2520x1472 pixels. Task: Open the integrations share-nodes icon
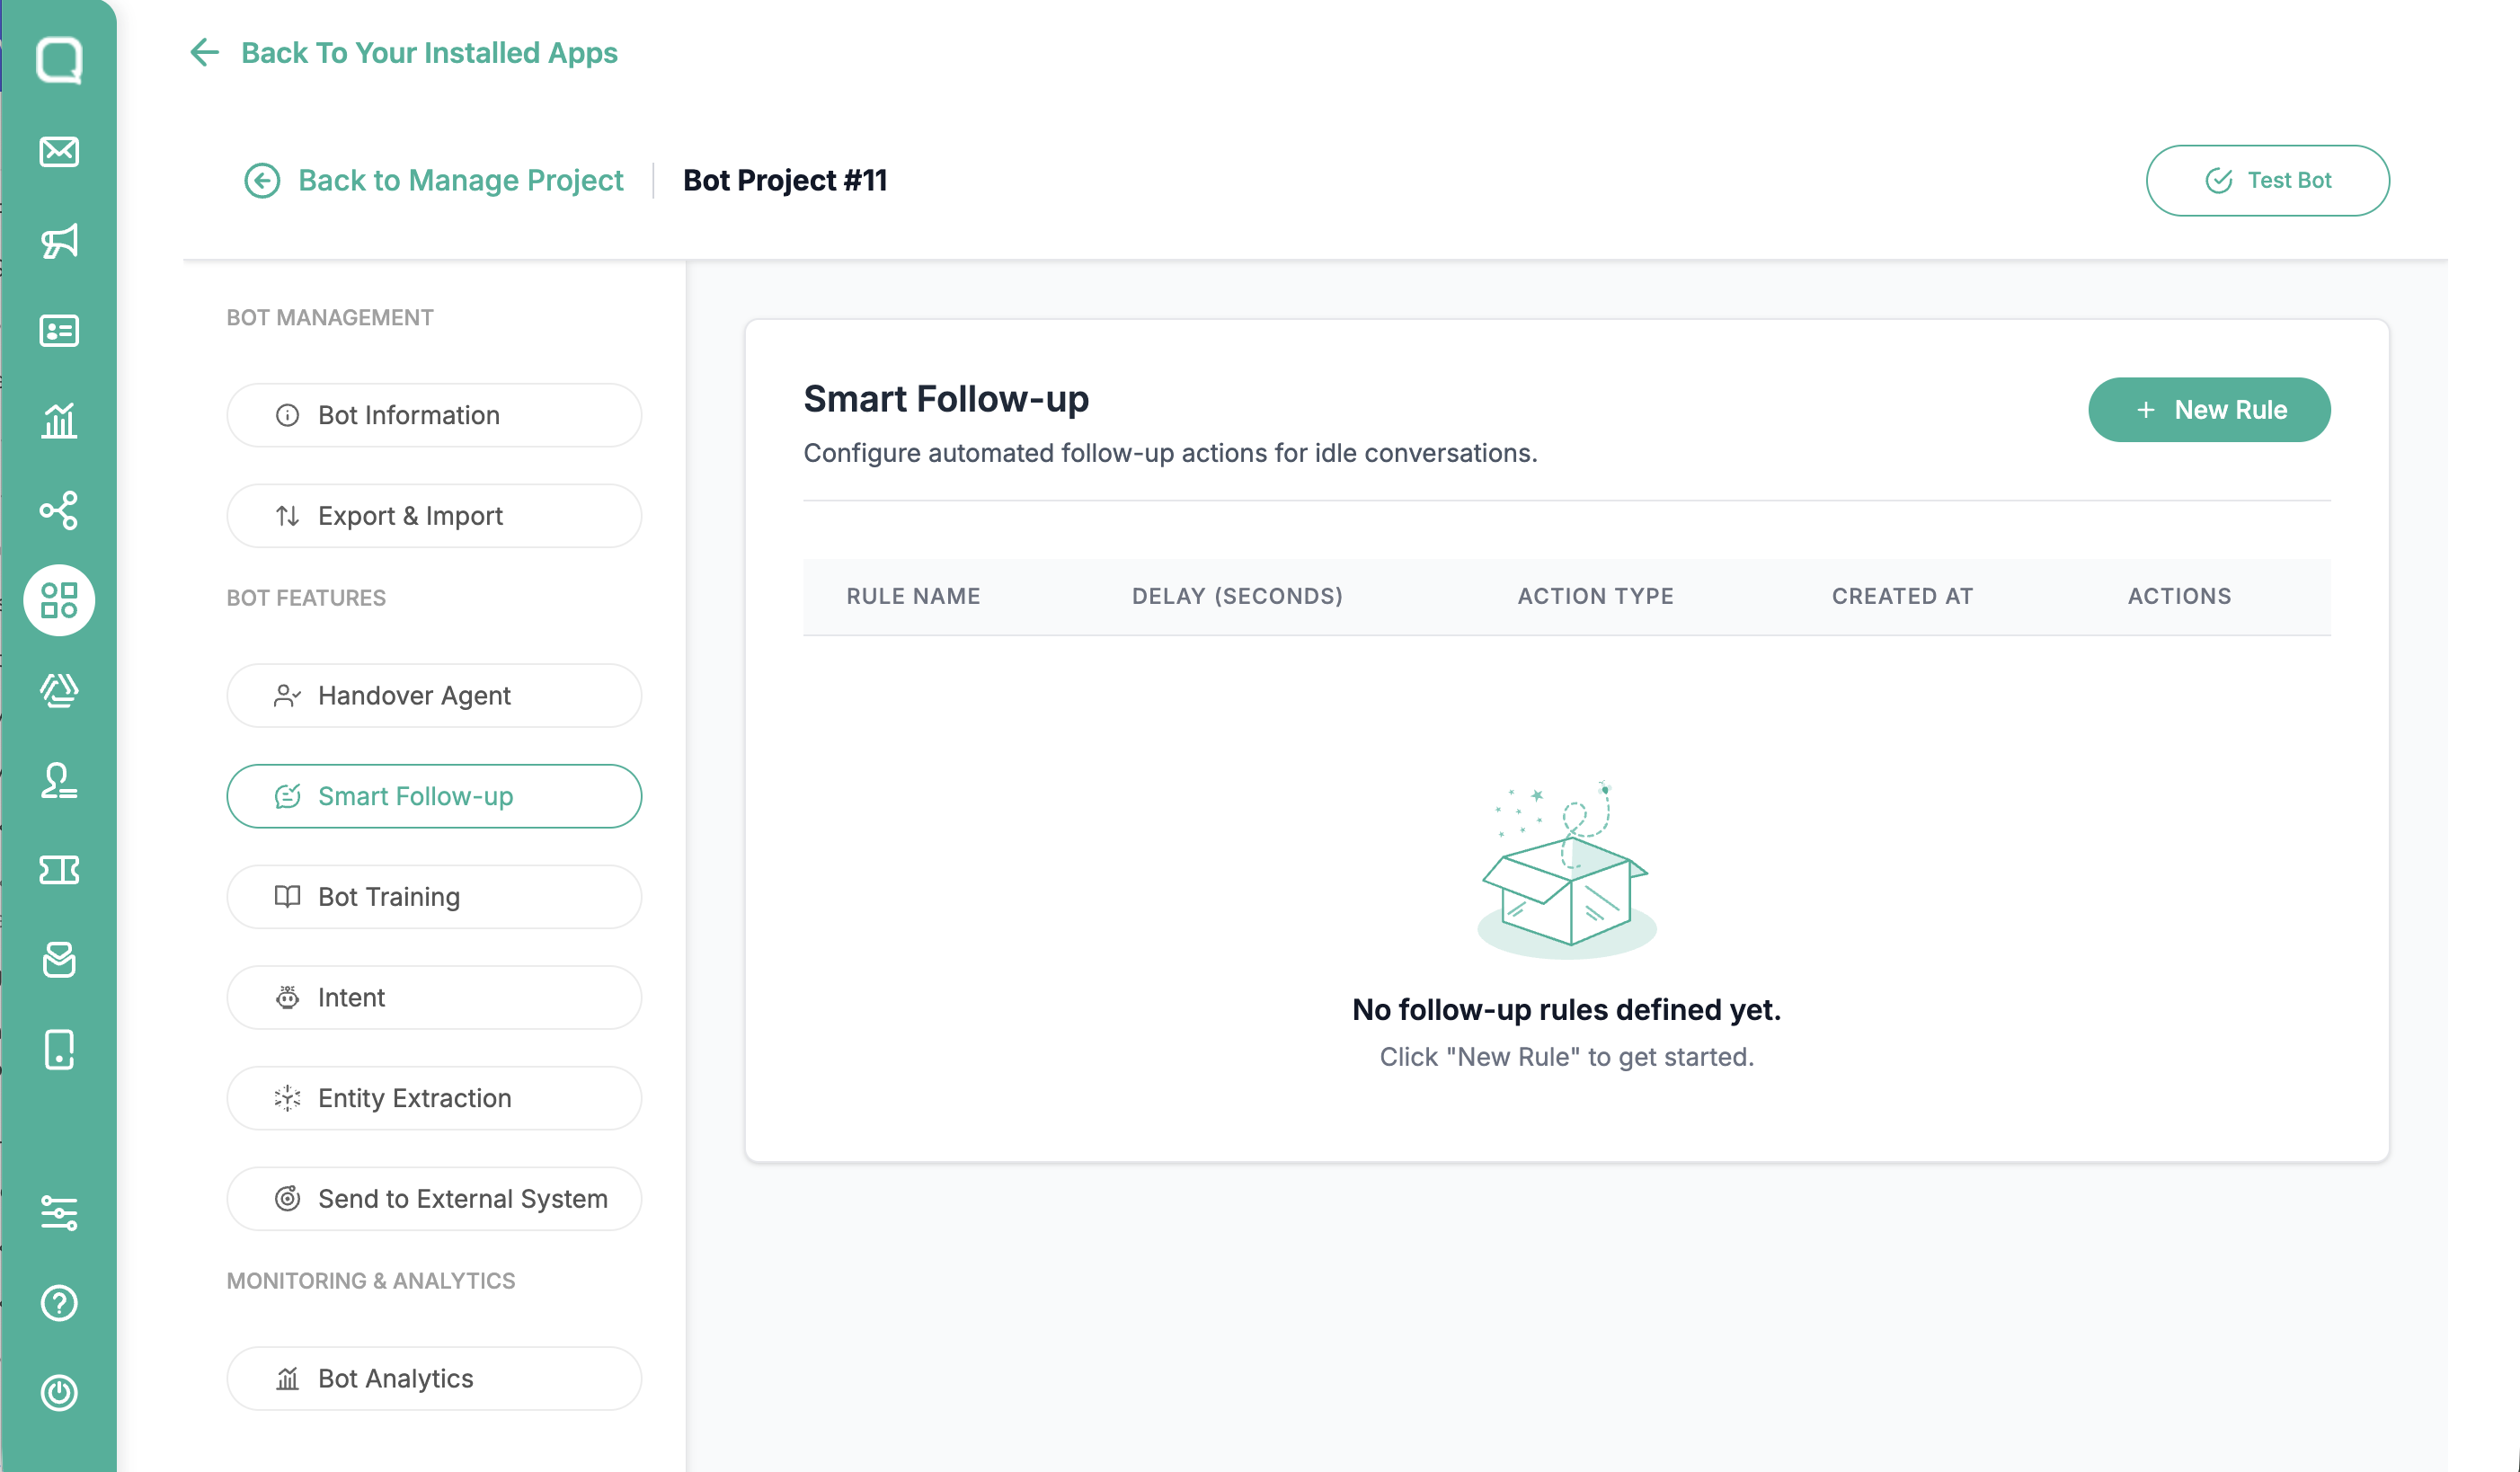coord(59,510)
